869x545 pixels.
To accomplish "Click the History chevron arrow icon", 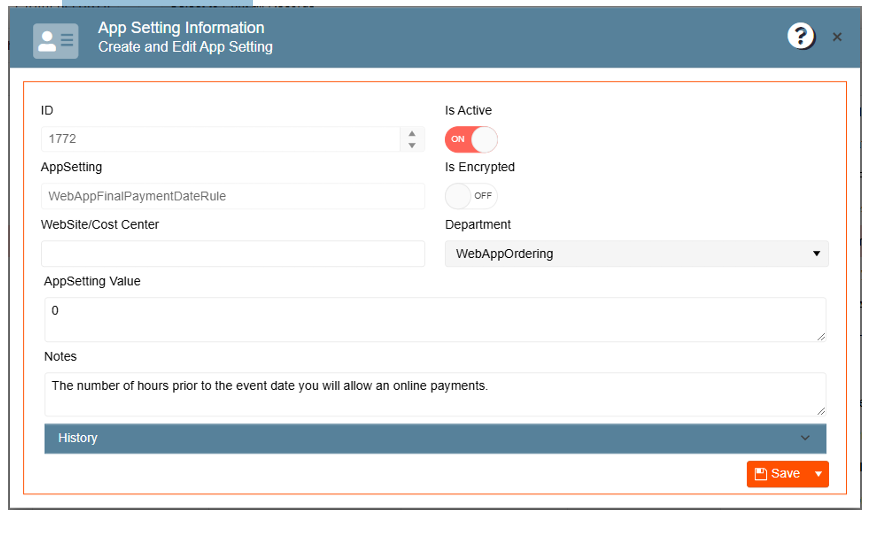I will tap(805, 438).
